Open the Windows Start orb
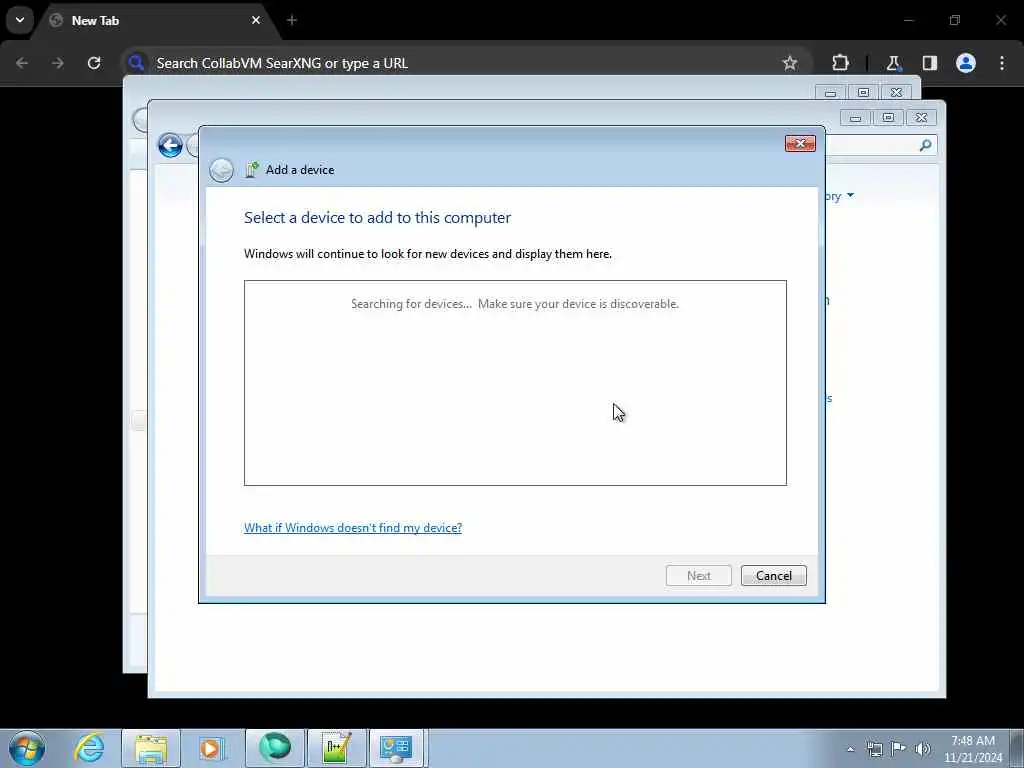Image resolution: width=1024 pixels, height=768 pixels. 27,748
